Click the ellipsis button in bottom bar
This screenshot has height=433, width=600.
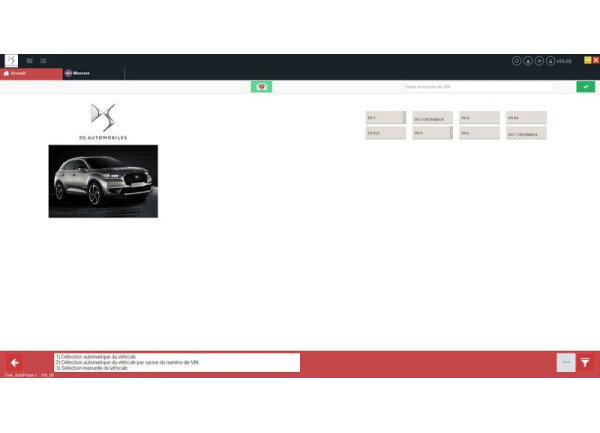pos(565,362)
